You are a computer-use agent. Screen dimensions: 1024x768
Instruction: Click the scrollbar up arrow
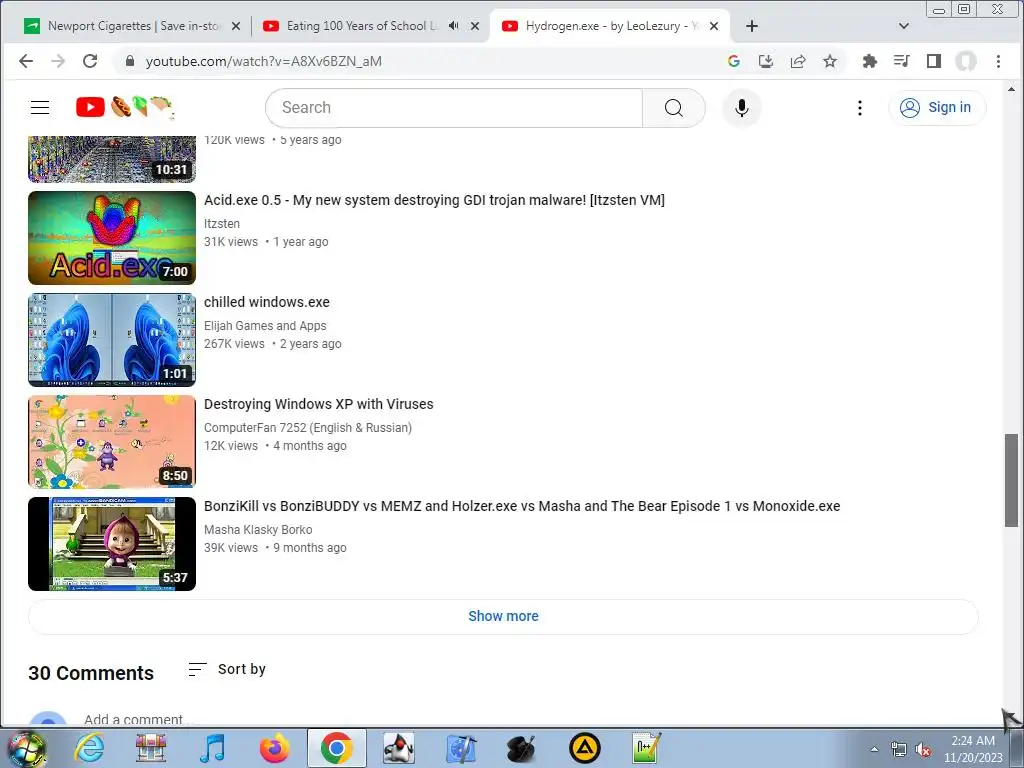coord(1011,88)
